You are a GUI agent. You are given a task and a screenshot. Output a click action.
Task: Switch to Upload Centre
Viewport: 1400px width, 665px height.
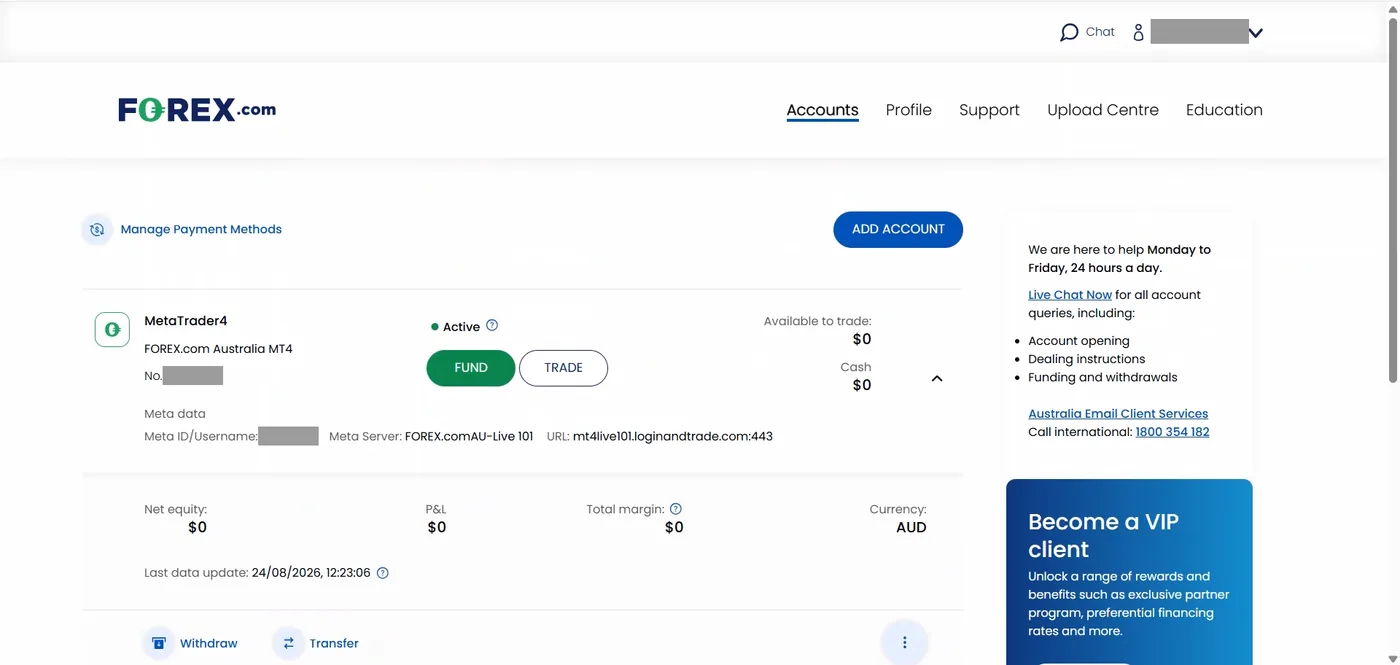[x=1102, y=110]
